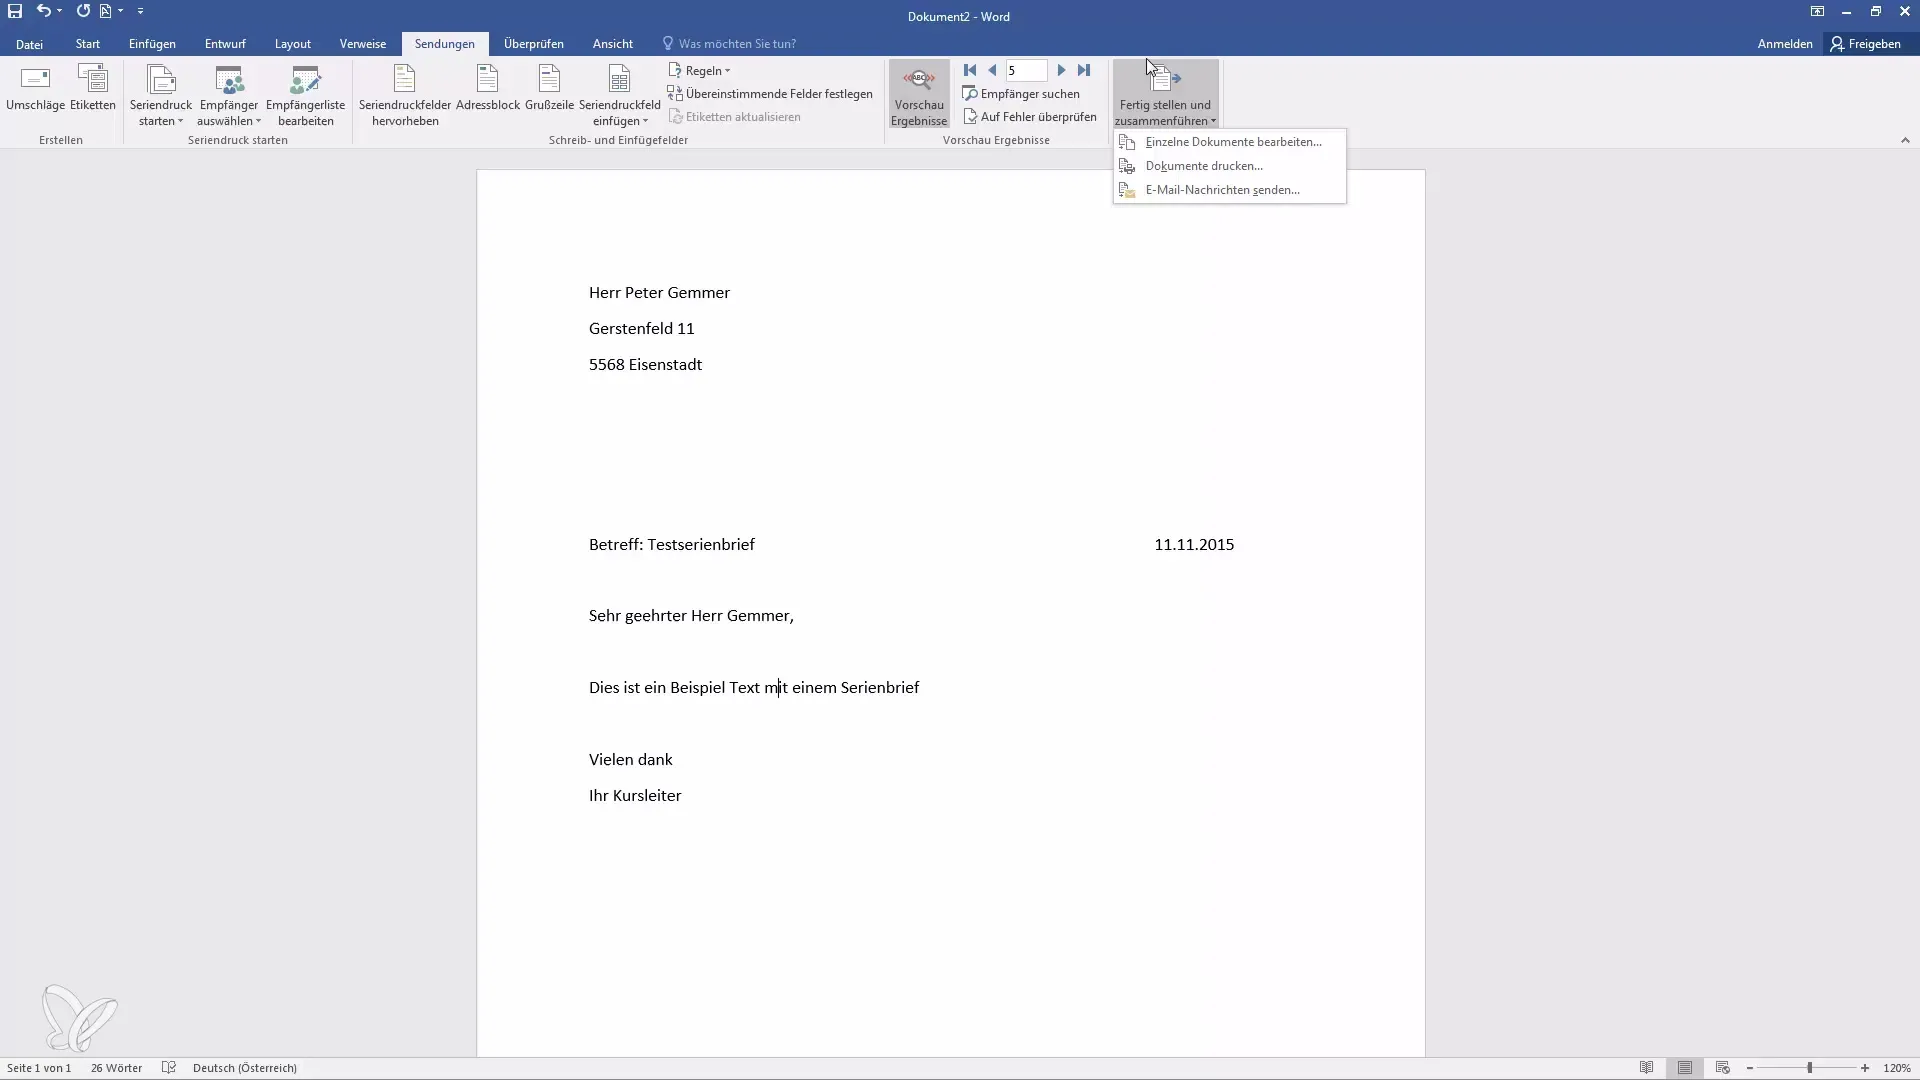Click the proofing check icon in status bar
Screen dimensions: 1920x1080
pos(169,1068)
